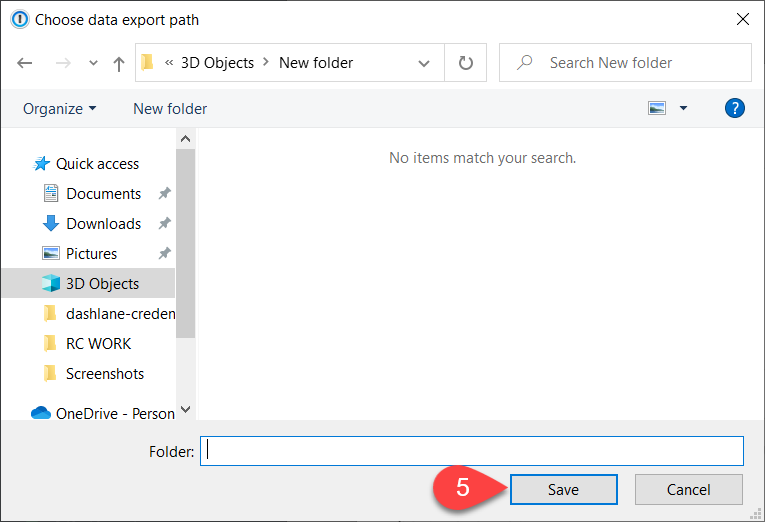The image size is (765, 522).
Task: Click the Cancel button
Action: click(688, 489)
